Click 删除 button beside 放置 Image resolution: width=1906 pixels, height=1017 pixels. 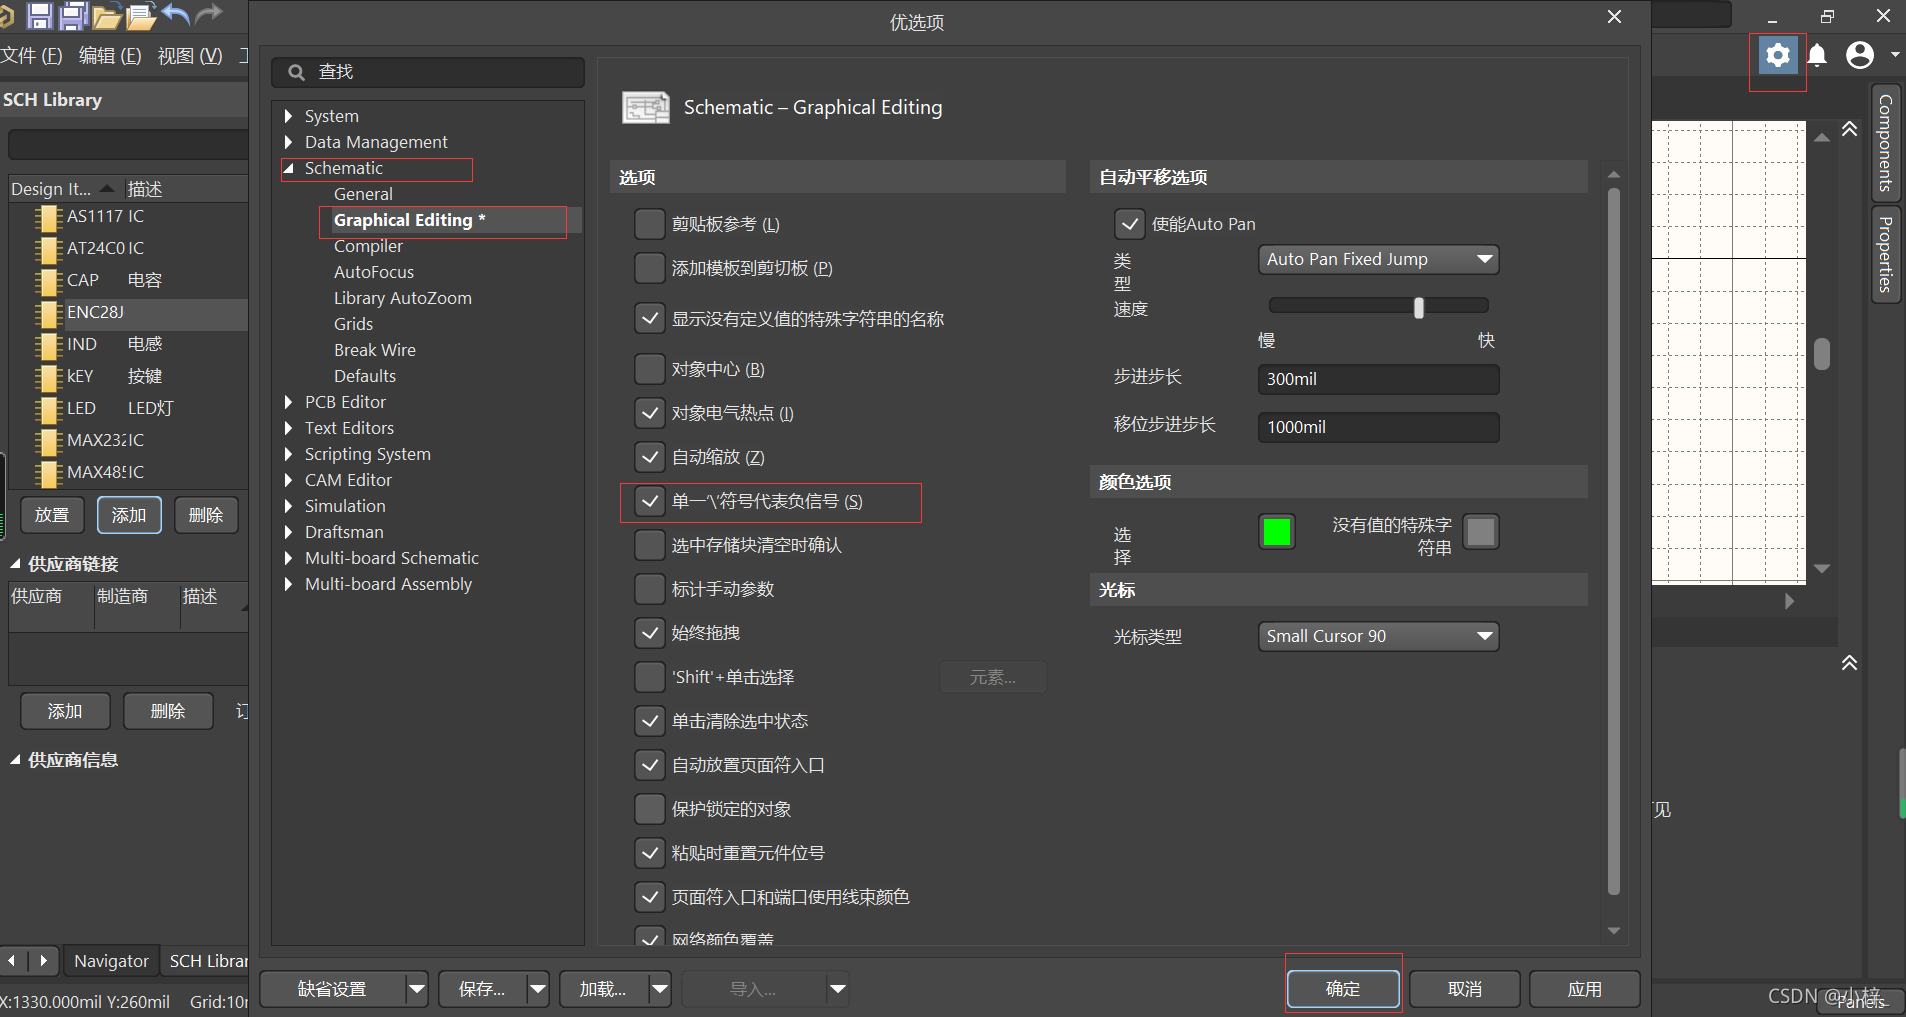point(206,515)
